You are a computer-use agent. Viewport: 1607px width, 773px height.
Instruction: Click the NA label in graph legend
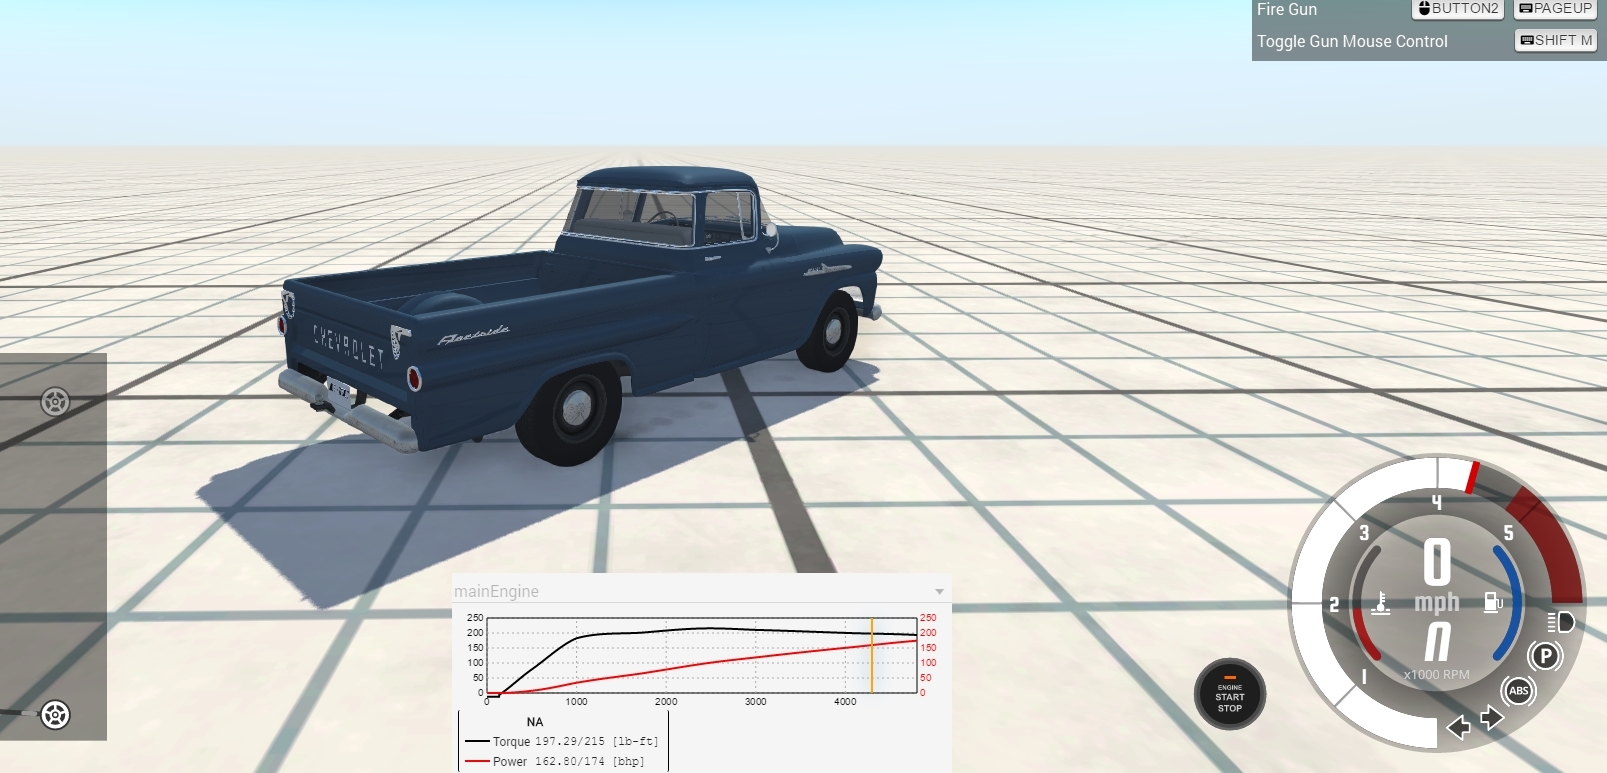coord(535,722)
